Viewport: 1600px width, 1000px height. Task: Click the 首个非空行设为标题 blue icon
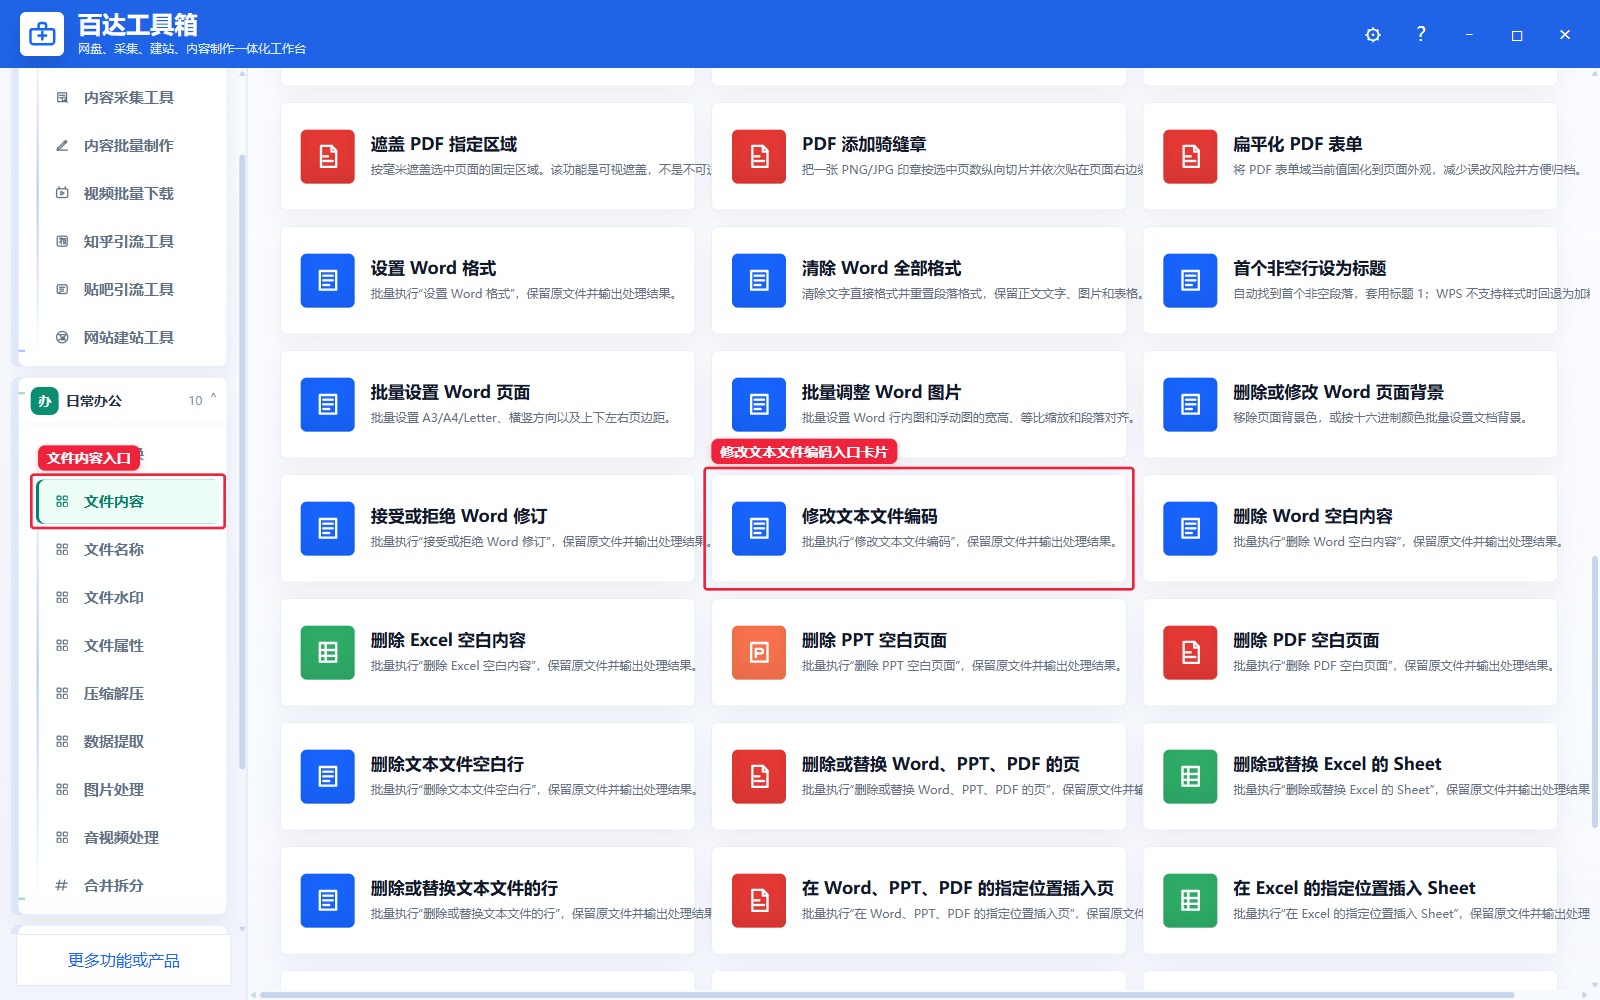[1190, 281]
